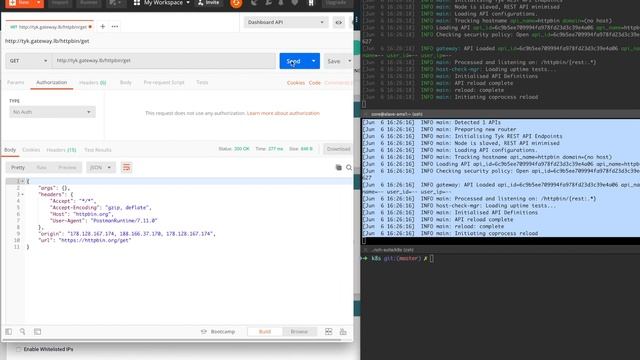Click the environment quick look eye icon
Screen dimensions: 640x360
click(338, 22)
